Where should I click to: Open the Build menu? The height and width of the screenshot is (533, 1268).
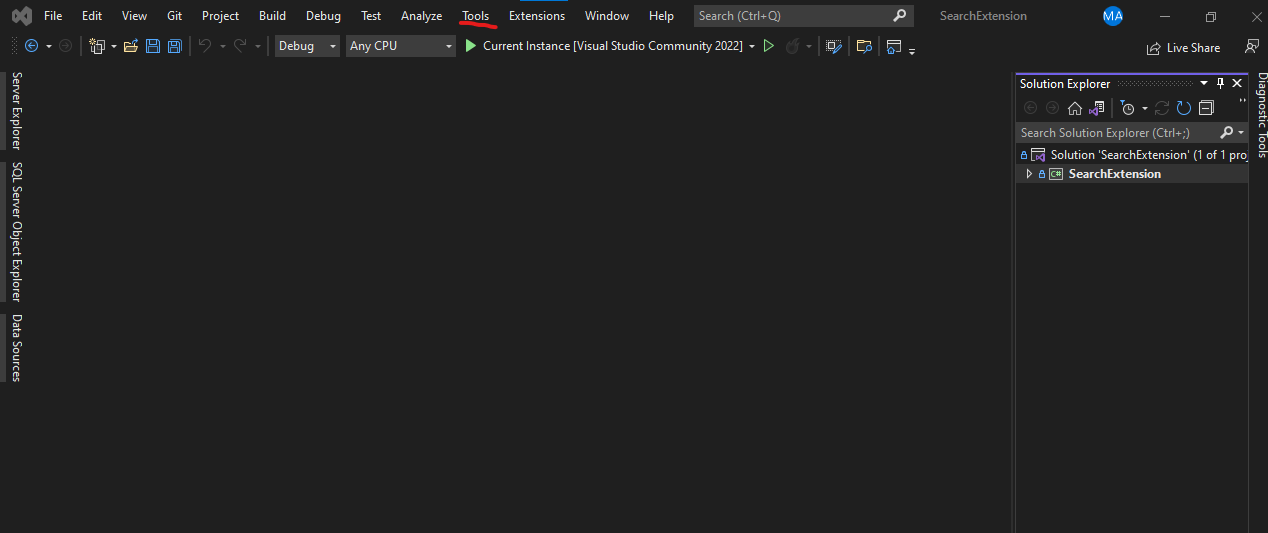[272, 16]
